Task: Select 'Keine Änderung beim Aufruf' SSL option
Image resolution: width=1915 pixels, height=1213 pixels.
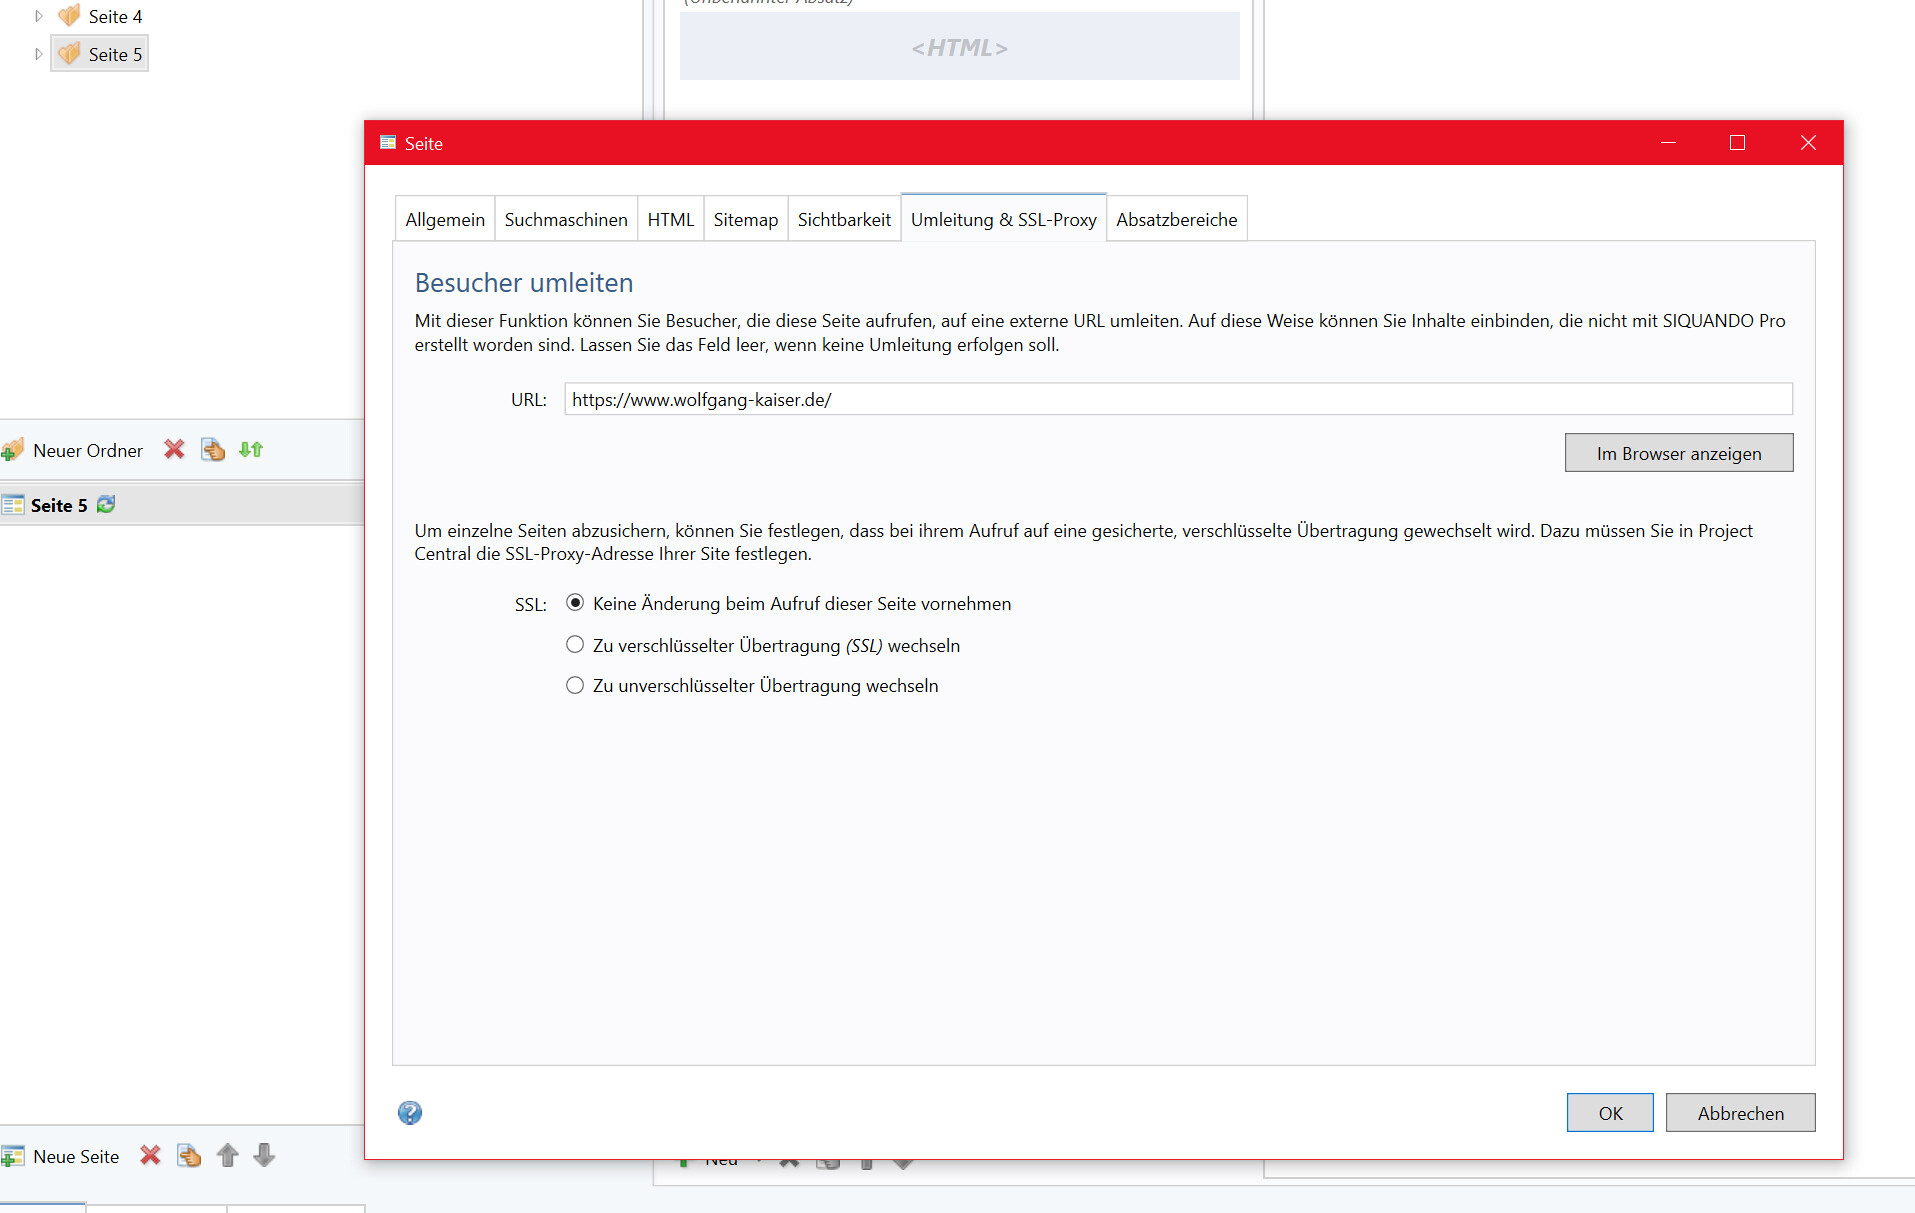Action: coord(575,603)
